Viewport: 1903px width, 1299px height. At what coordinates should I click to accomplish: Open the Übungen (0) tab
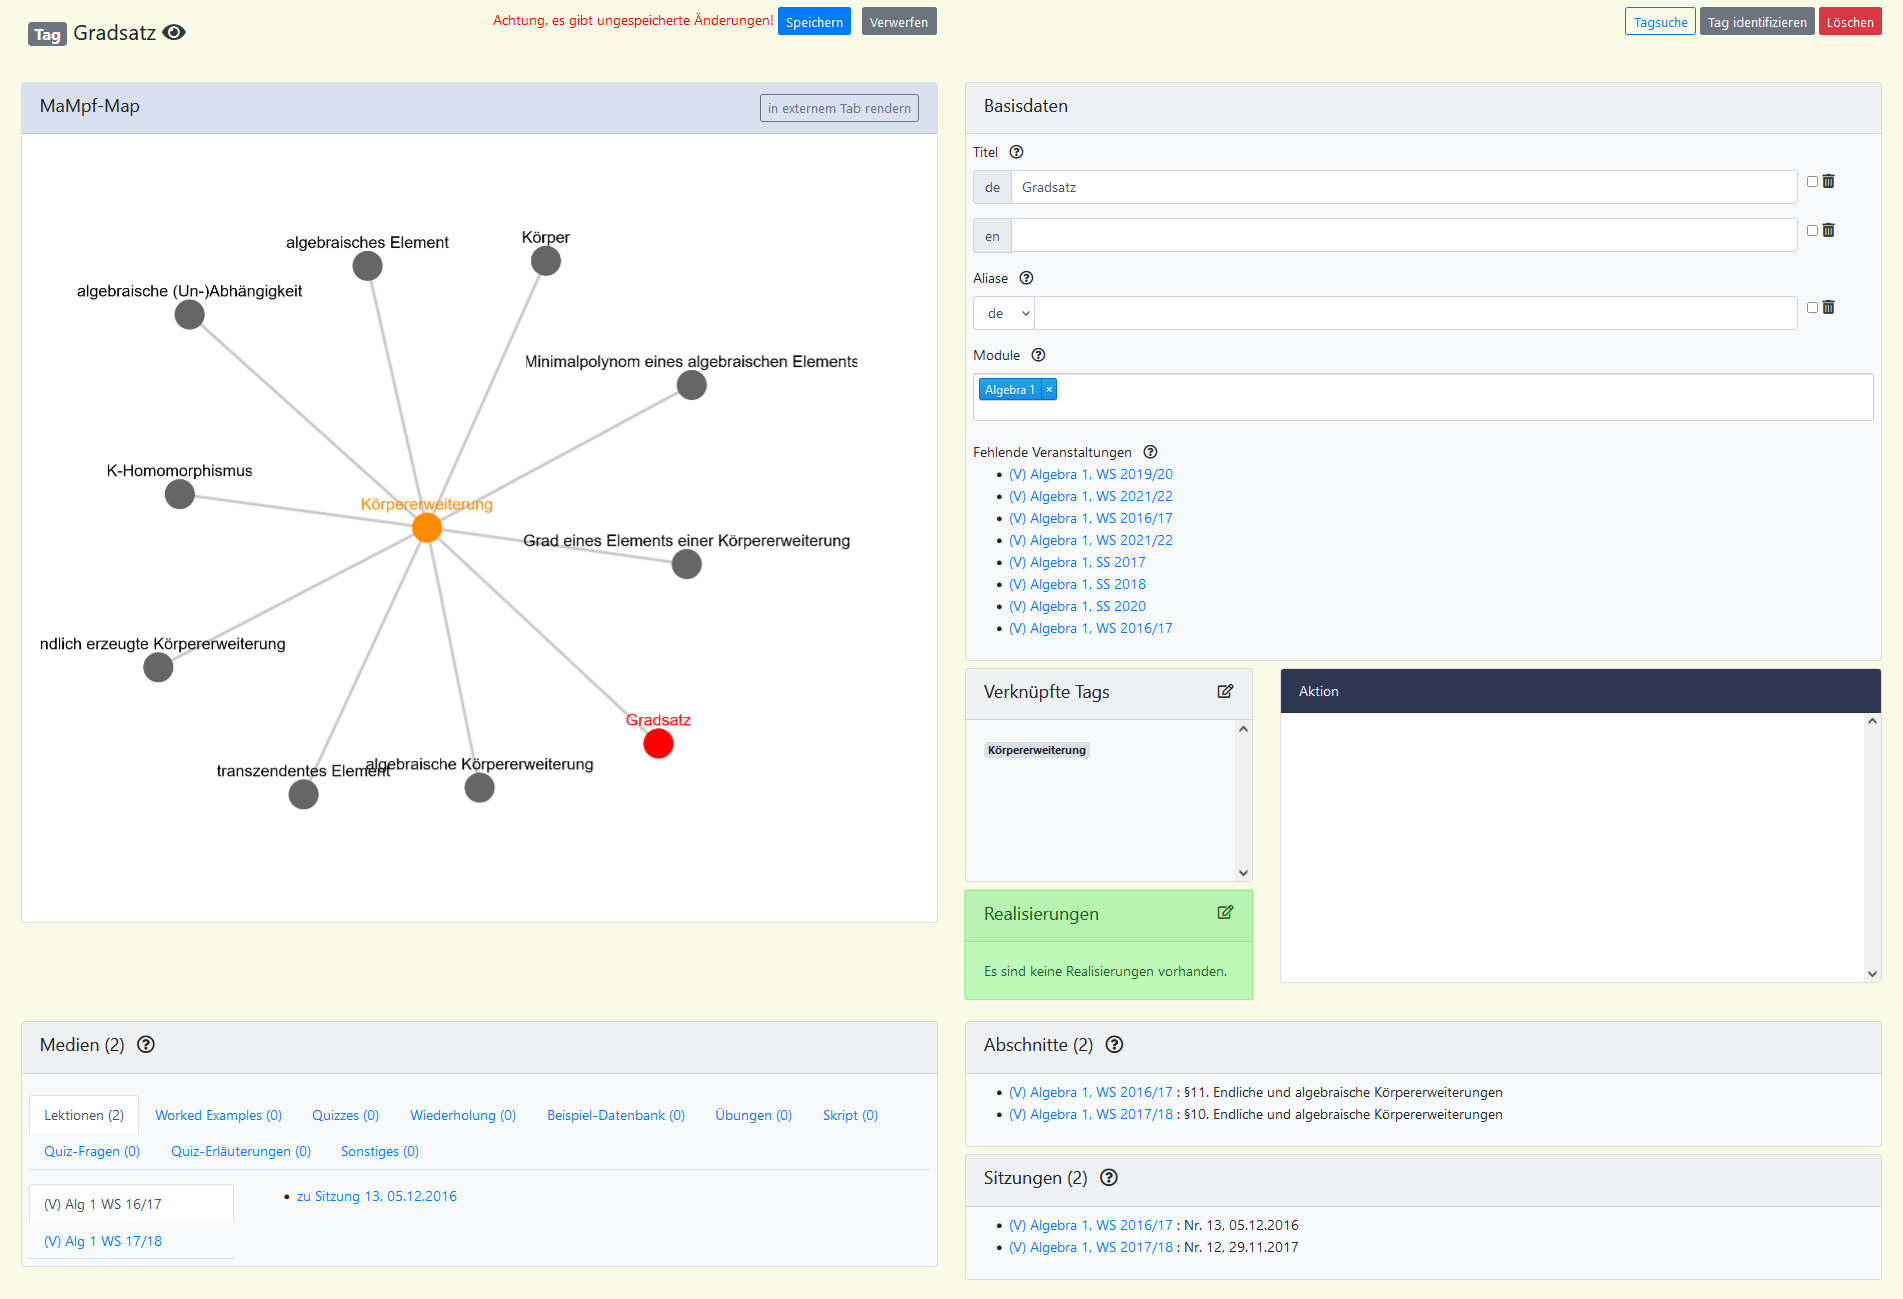click(x=753, y=1115)
